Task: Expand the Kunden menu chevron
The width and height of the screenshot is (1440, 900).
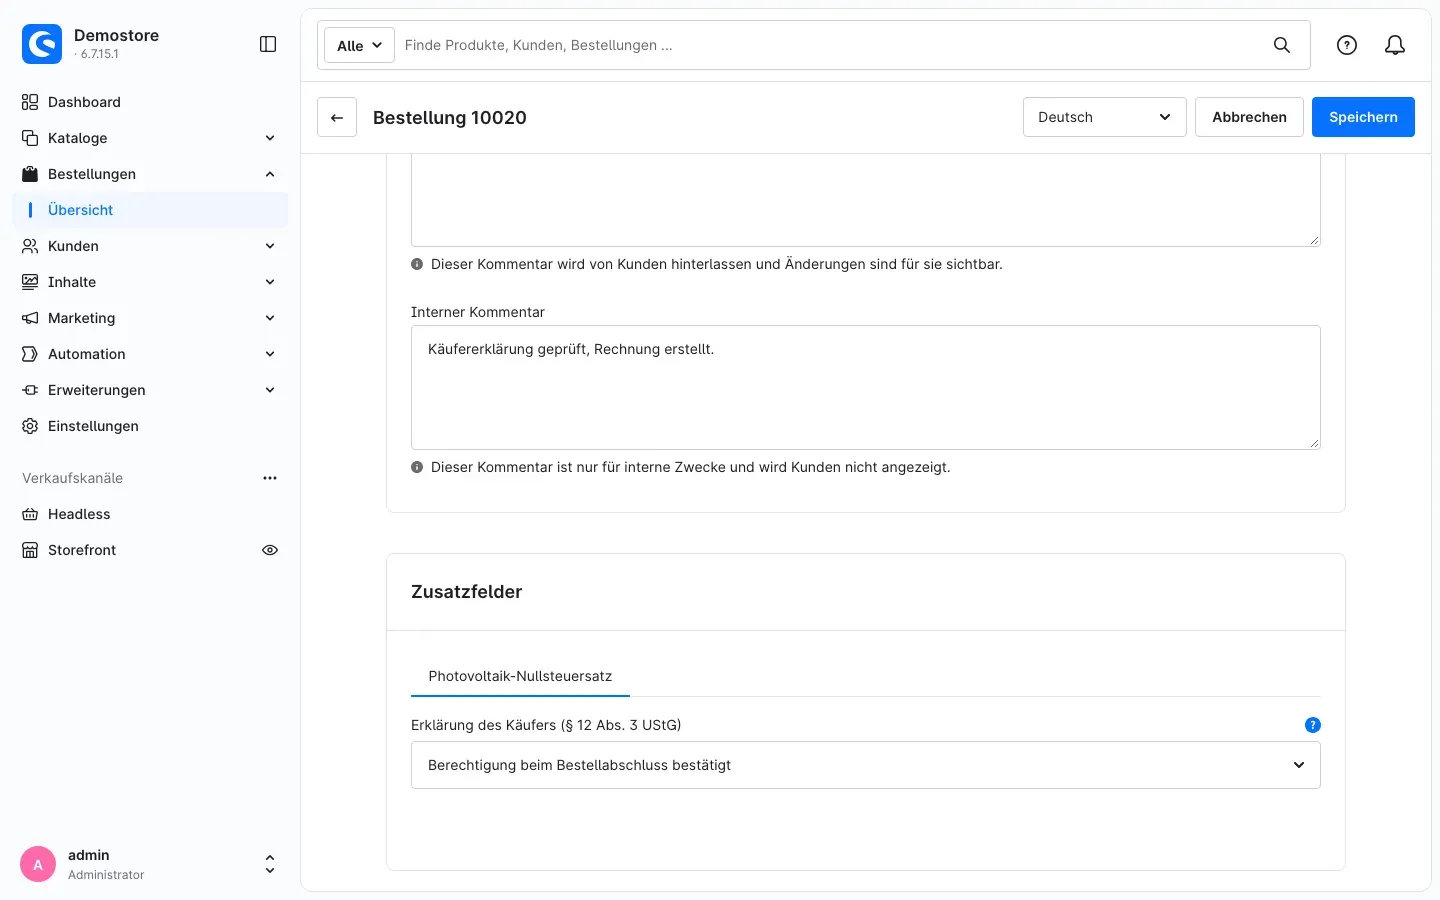Action: (270, 246)
